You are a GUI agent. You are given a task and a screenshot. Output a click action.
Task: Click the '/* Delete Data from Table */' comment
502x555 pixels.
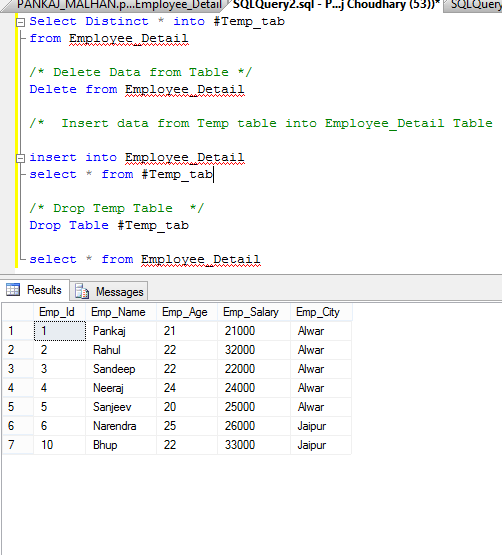[x=141, y=73]
